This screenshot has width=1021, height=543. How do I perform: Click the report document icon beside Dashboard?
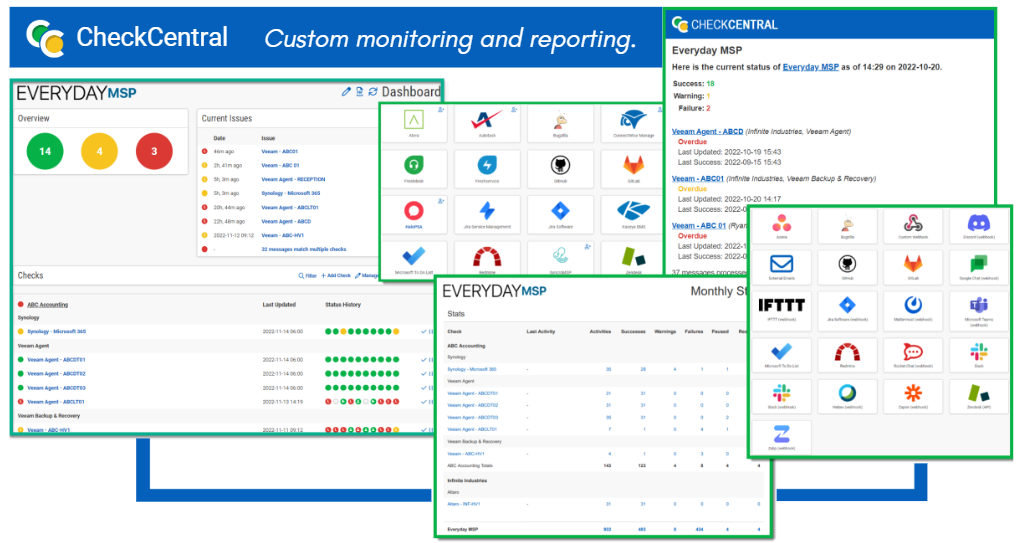pos(359,92)
